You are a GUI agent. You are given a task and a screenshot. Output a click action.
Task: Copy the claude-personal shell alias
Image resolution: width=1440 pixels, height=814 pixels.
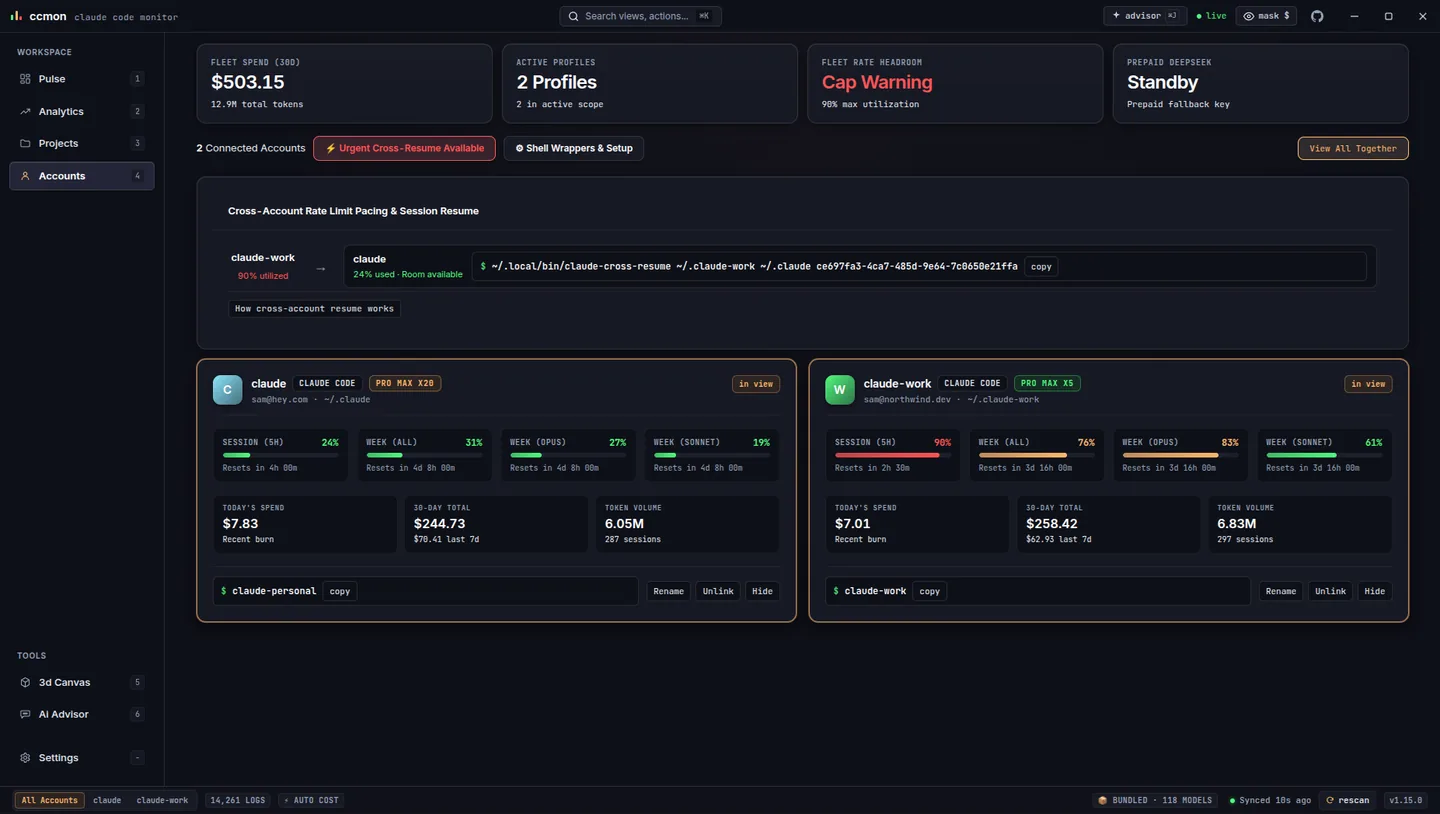(x=340, y=592)
